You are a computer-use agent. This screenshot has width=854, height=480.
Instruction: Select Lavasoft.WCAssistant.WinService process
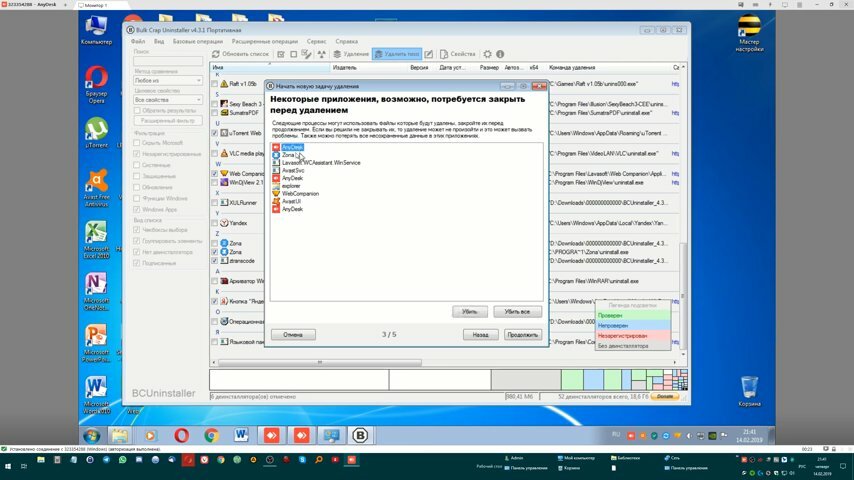point(321,162)
